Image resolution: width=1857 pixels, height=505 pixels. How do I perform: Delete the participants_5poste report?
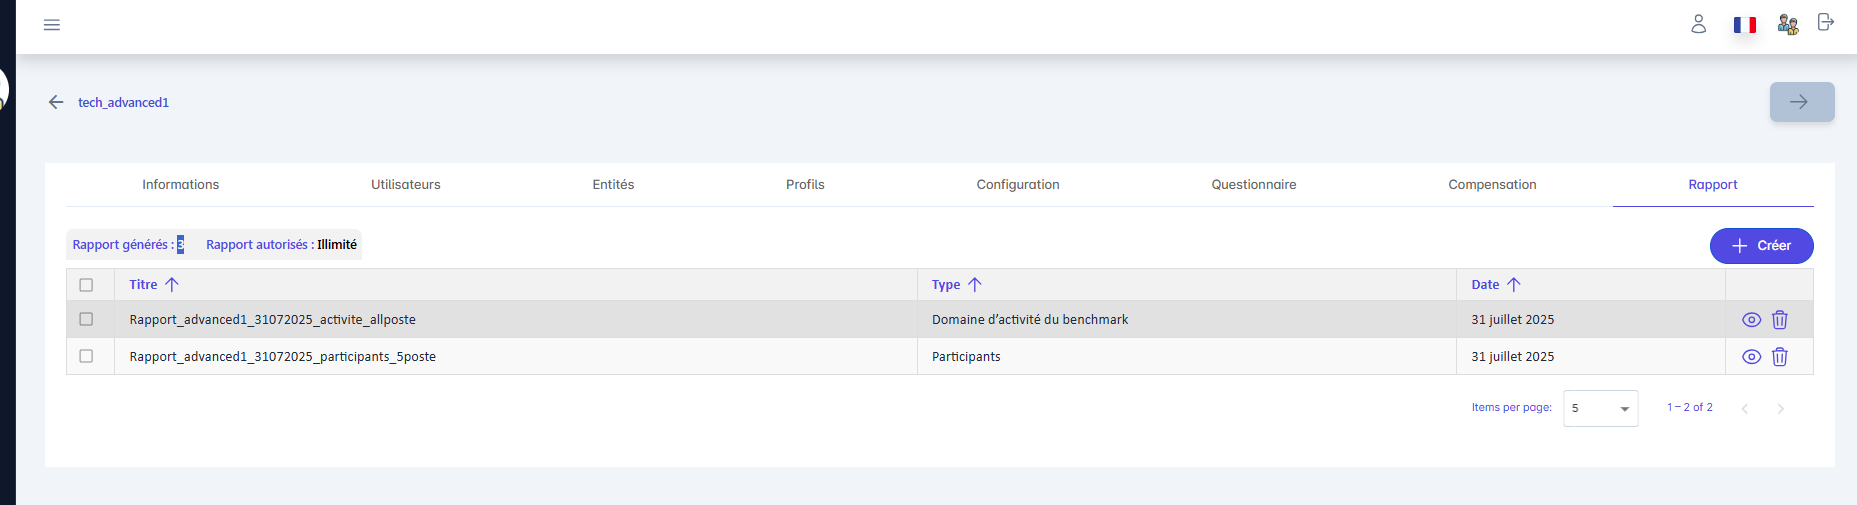1779,357
